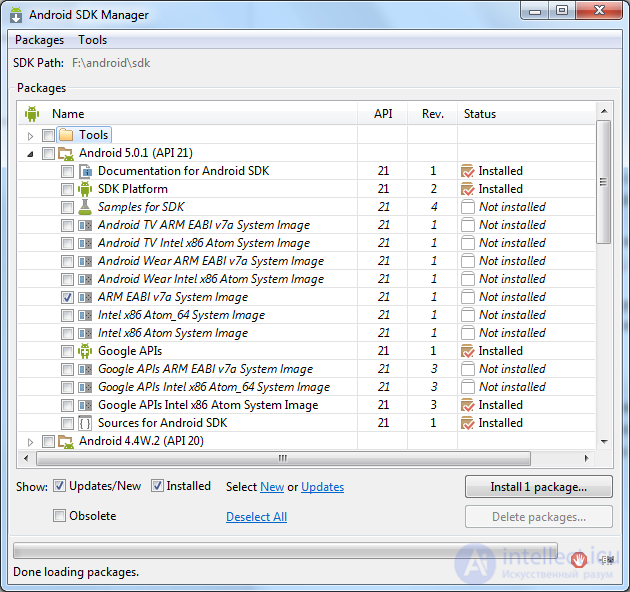The image size is (630, 592).
Task: Toggle the Updates/New show filter checkbox
Action: 59,486
